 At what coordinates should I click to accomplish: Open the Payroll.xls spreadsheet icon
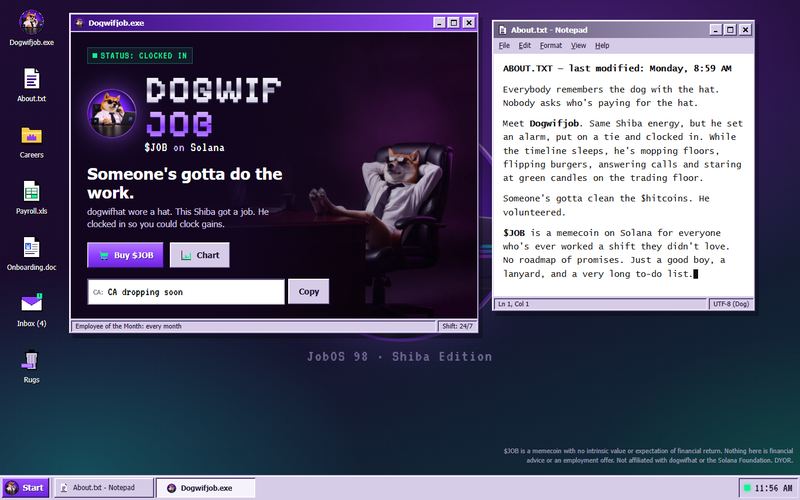pos(31,197)
